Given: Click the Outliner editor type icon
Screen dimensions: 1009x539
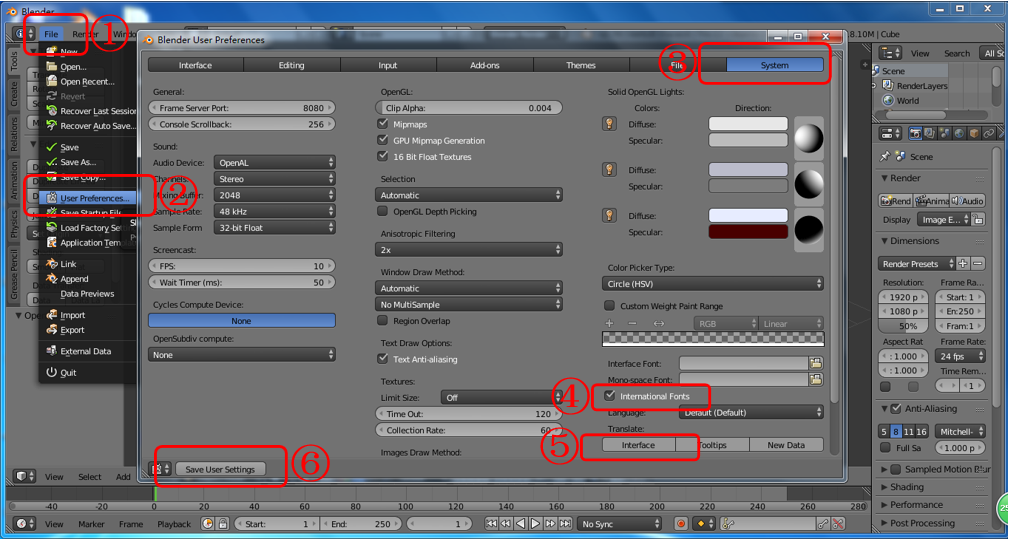Looking at the screenshot, I should [891, 53].
